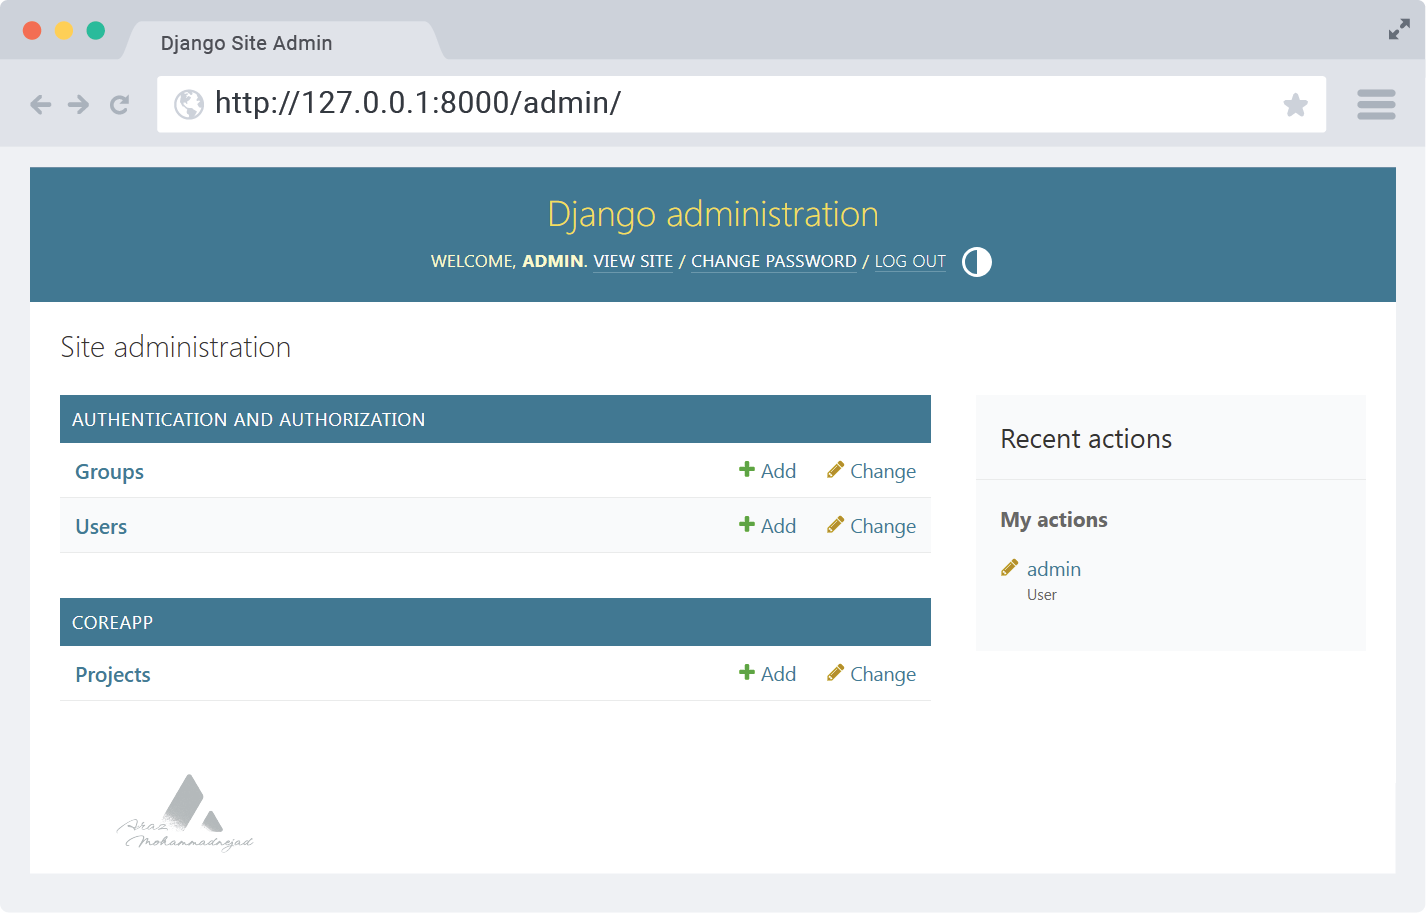Click the Site administration heading

coord(176,347)
